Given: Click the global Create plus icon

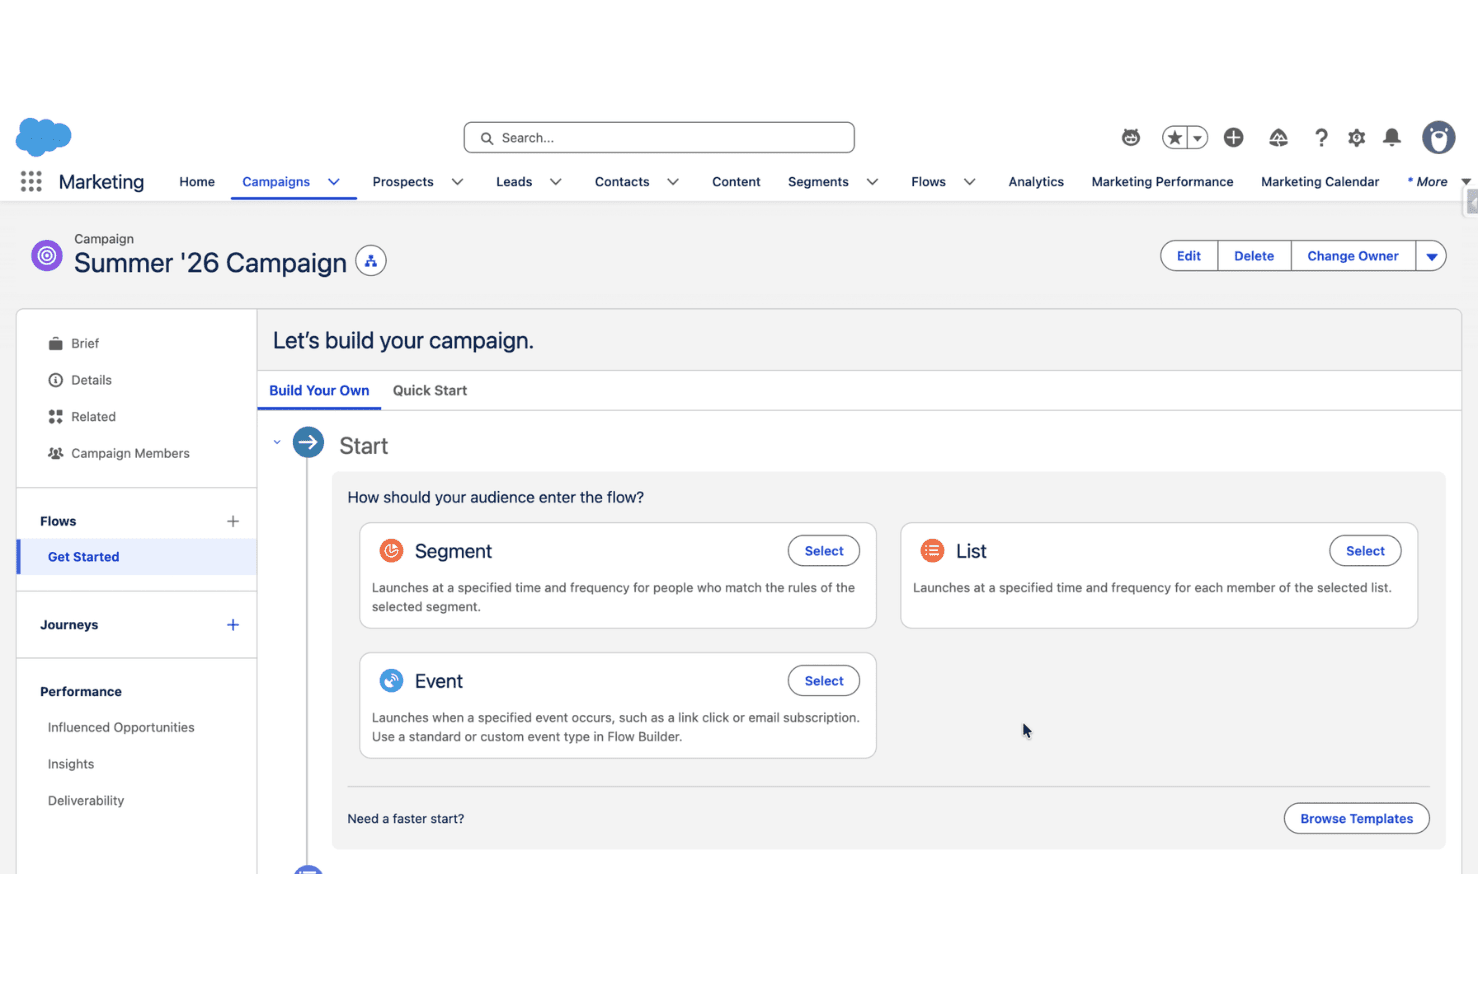Looking at the screenshot, I should click(x=1234, y=137).
